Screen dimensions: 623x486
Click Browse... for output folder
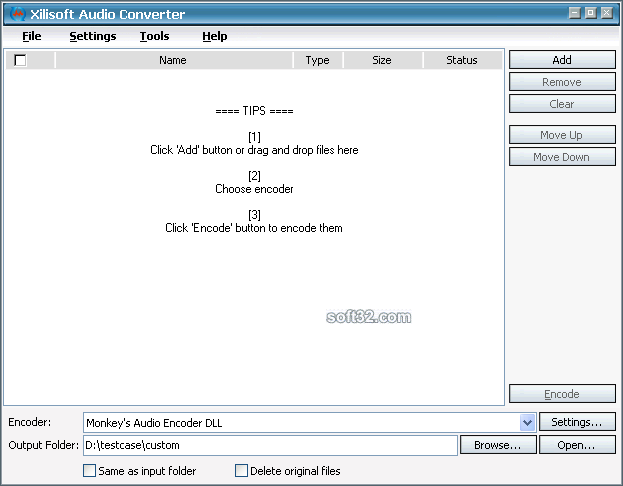[498, 445]
